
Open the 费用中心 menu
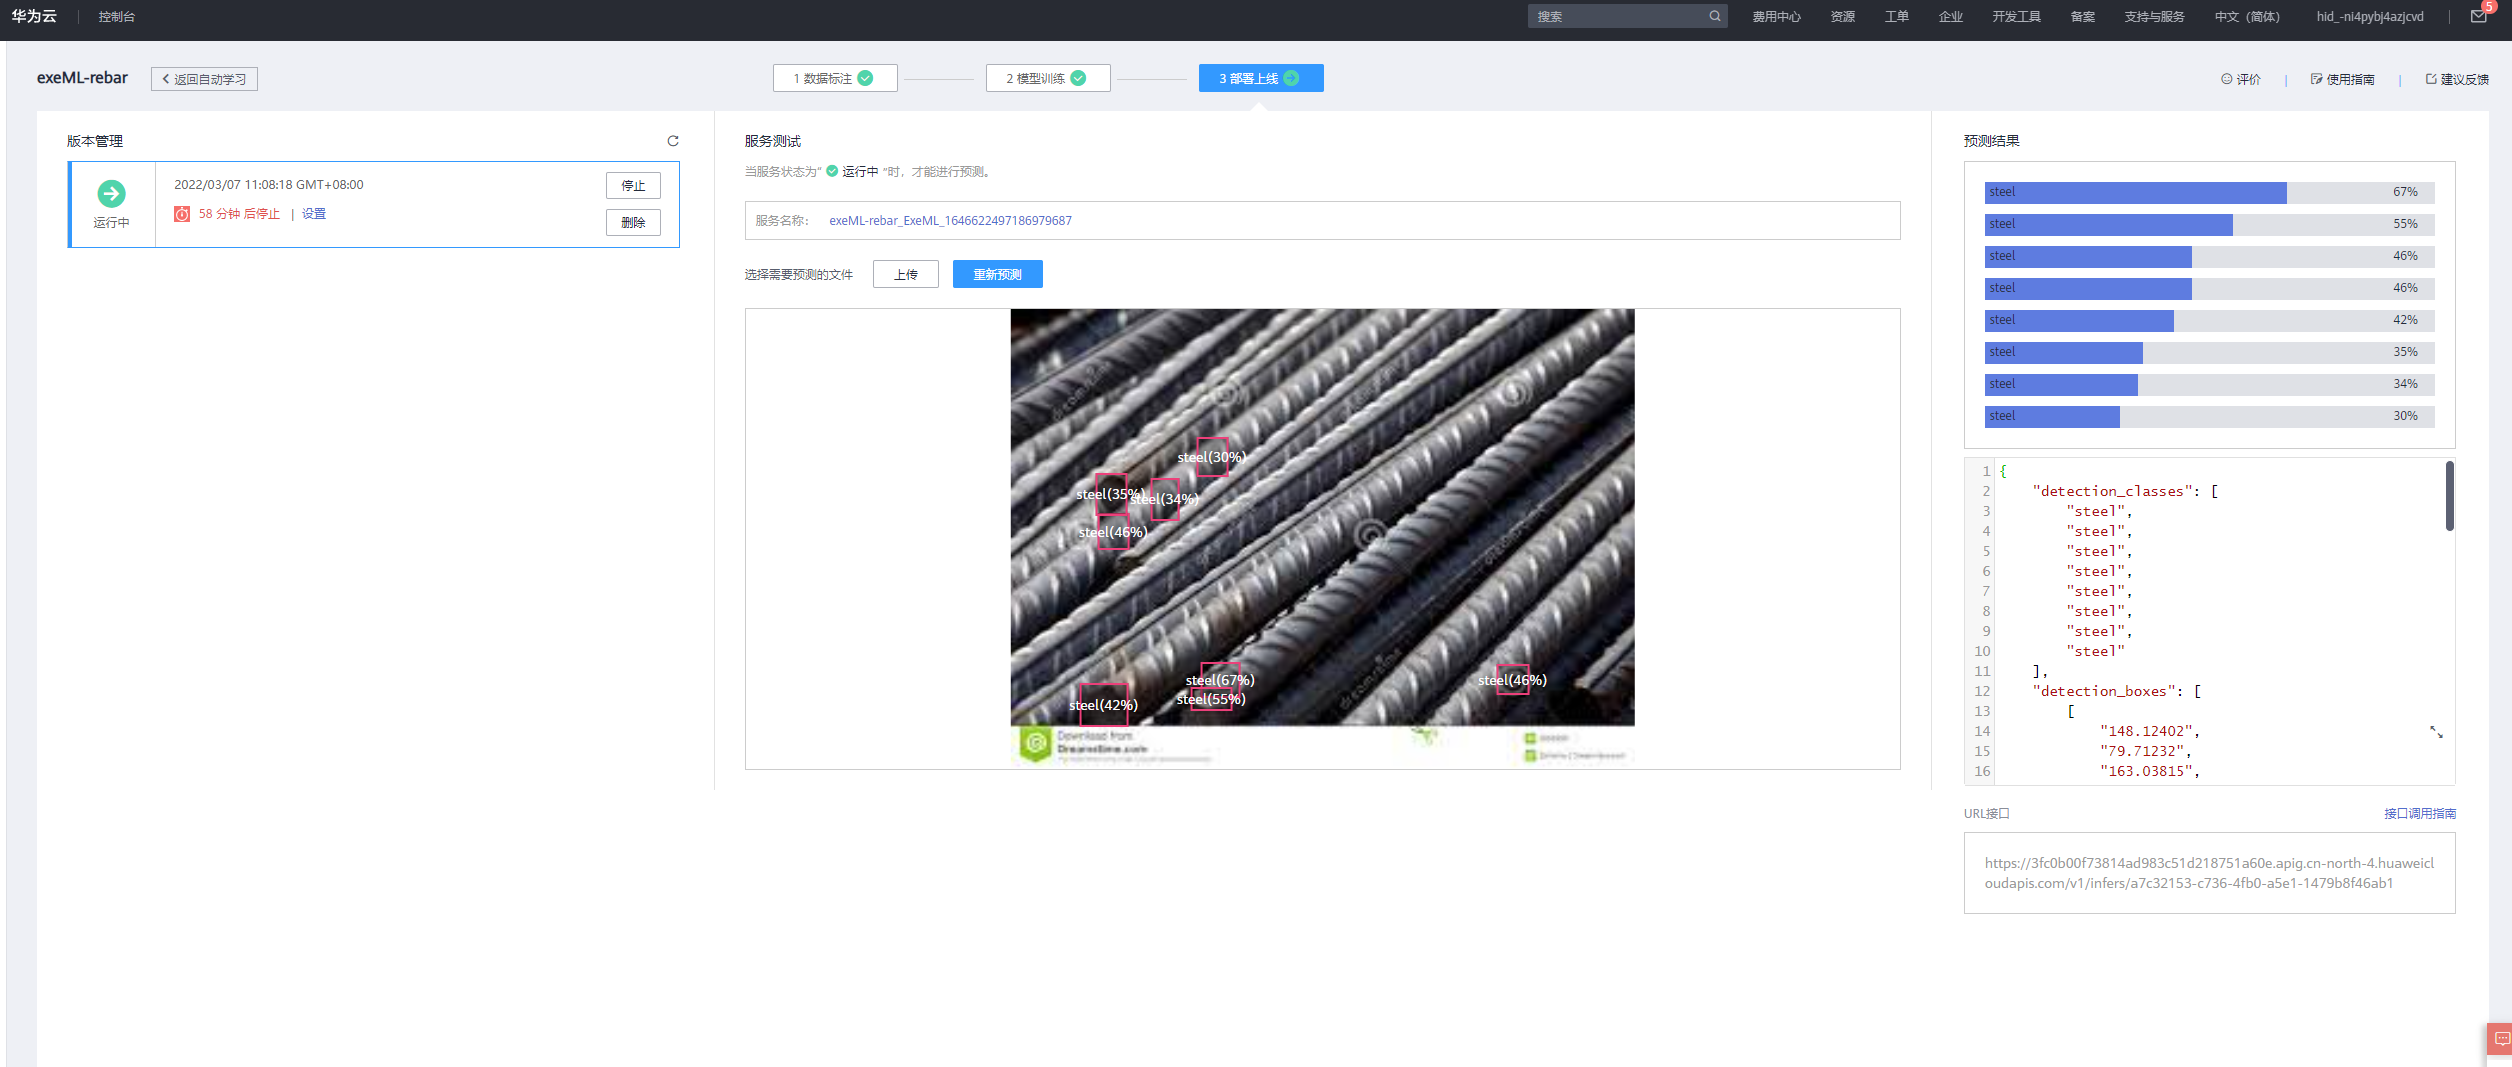[1776, 17]
